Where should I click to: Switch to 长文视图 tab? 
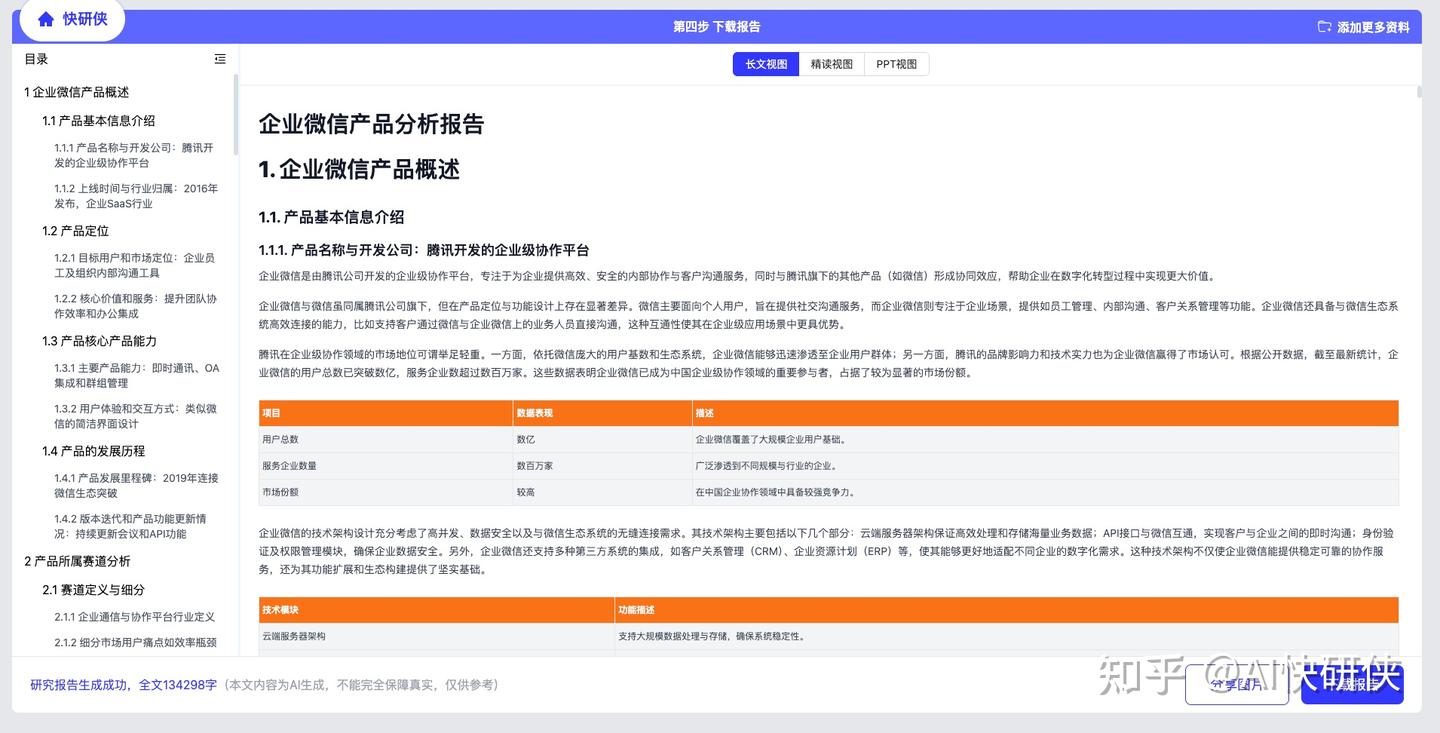[766, 64]
